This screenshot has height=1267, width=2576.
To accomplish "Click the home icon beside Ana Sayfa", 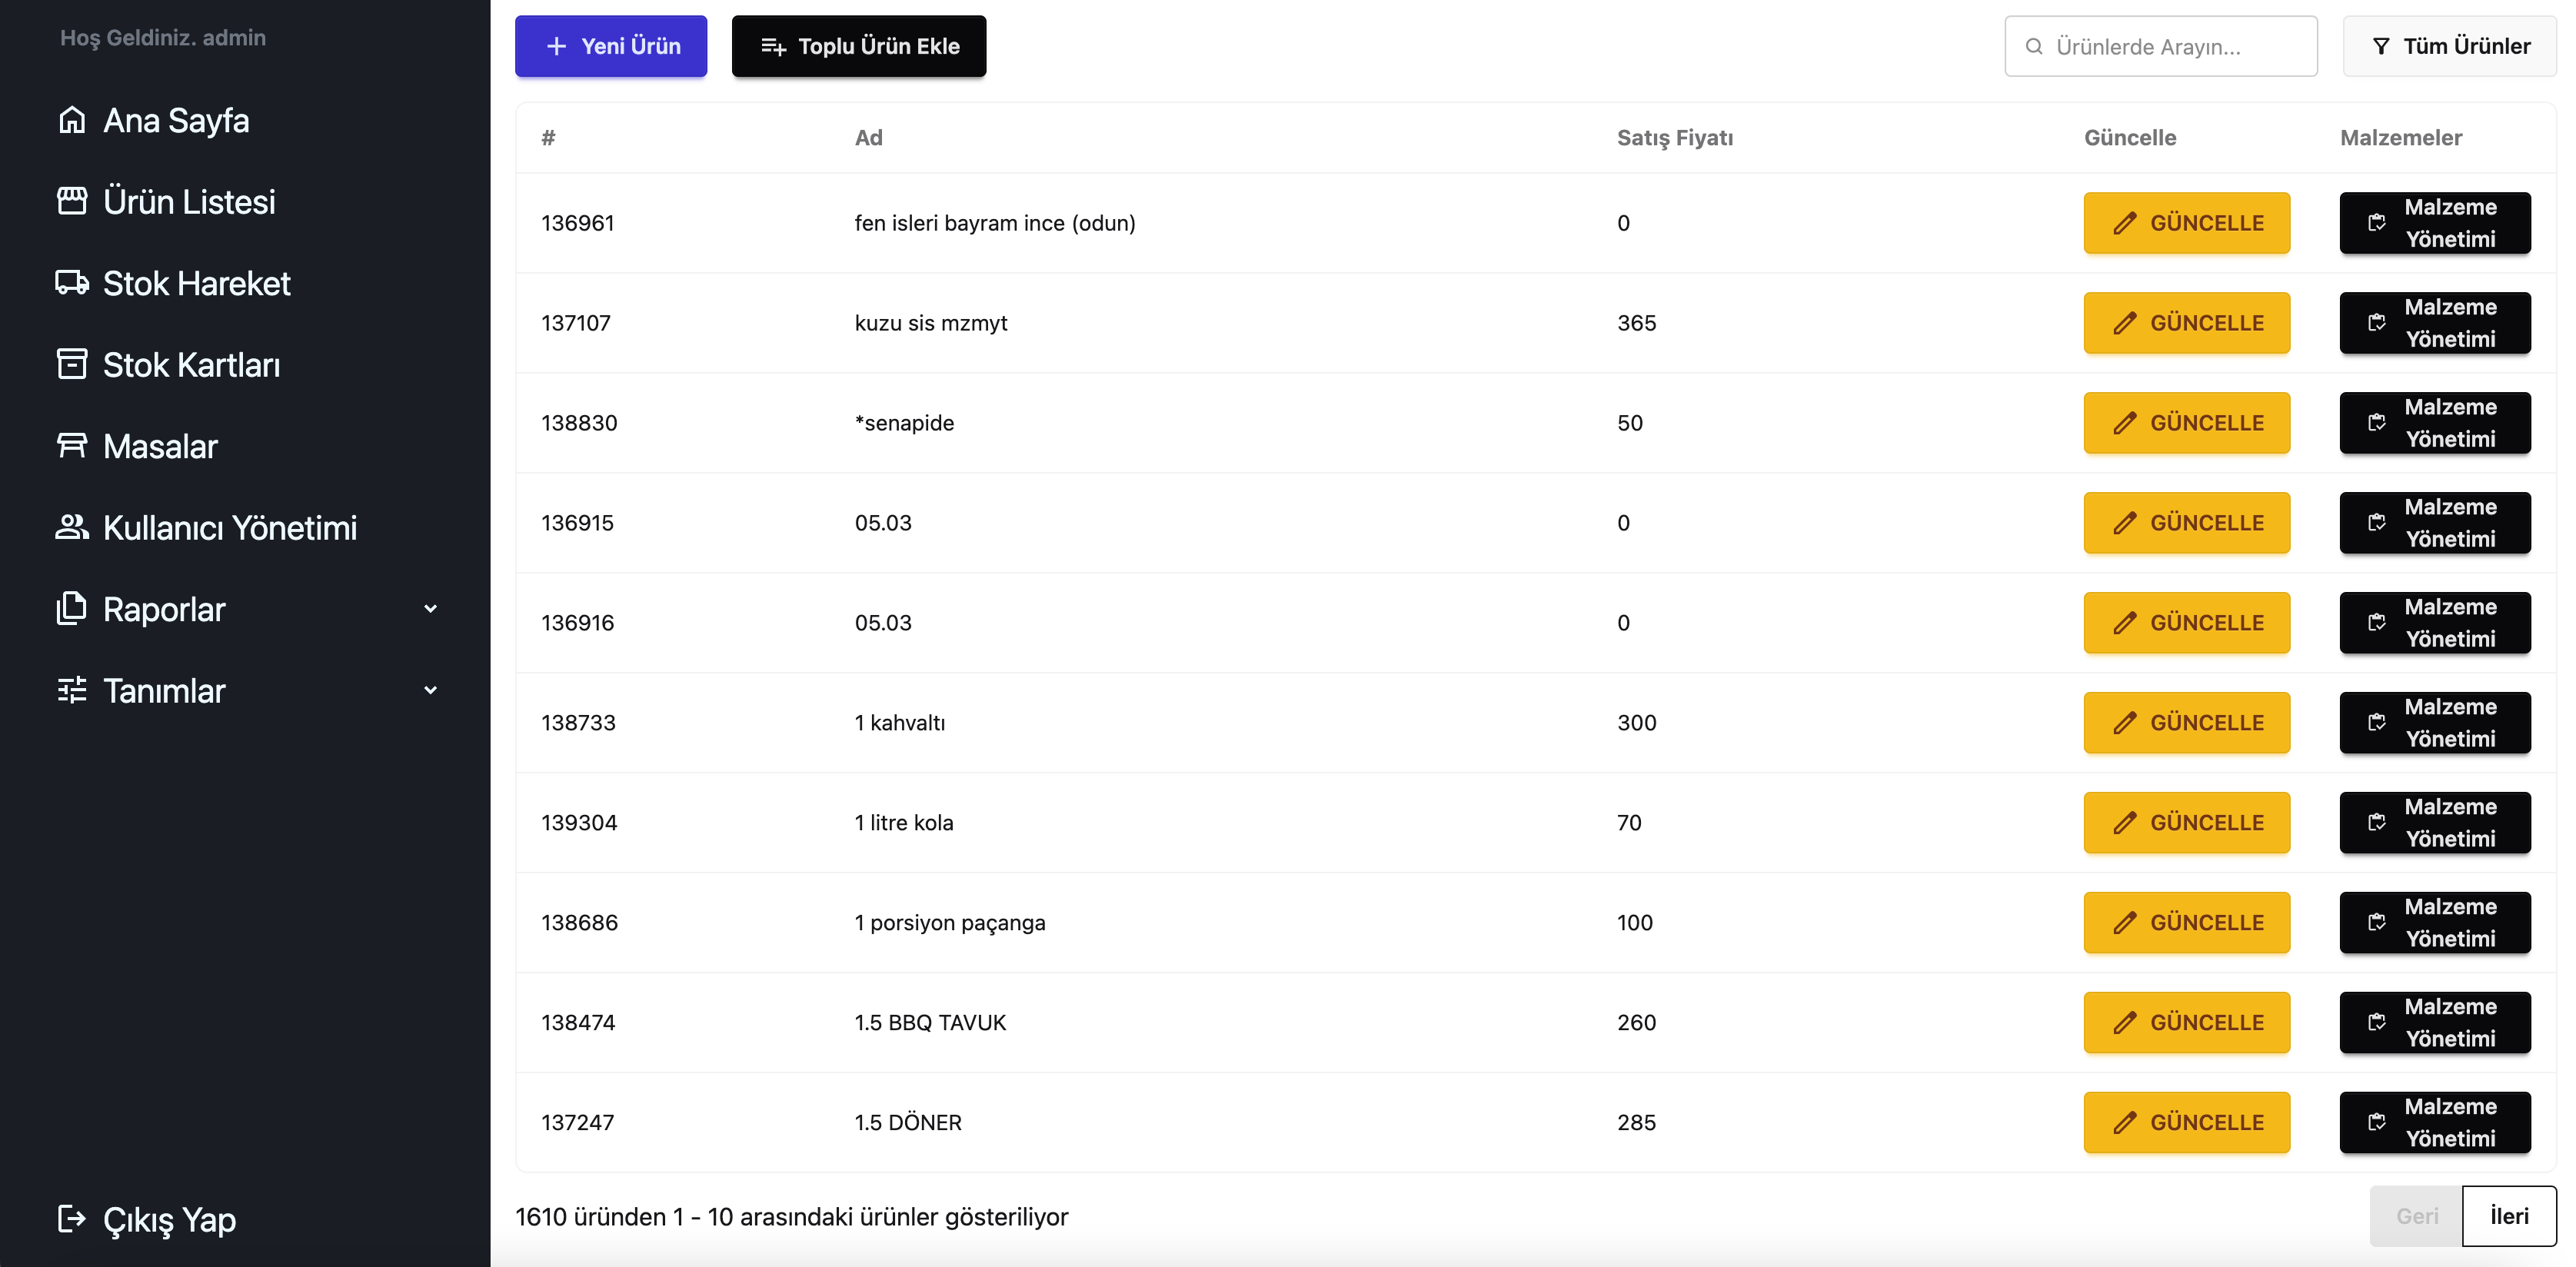I will click(x=72, y=120).
